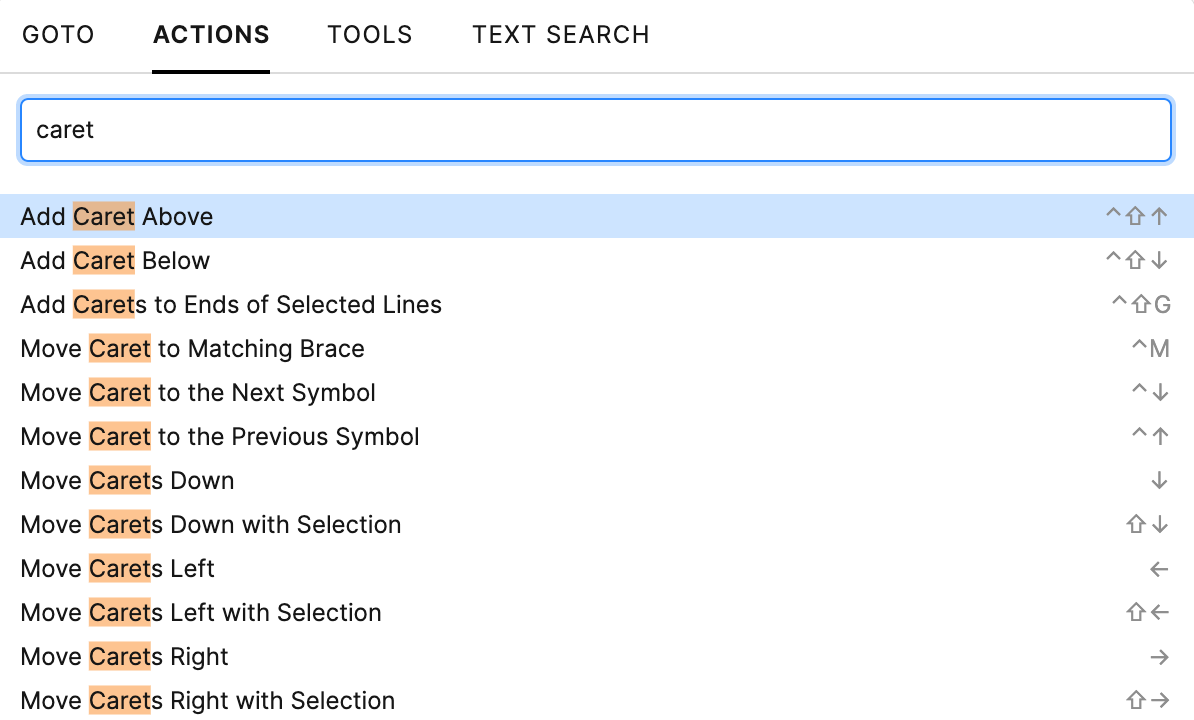Select the ACTIONS tab
The image size is (1194, 720).
211,34
